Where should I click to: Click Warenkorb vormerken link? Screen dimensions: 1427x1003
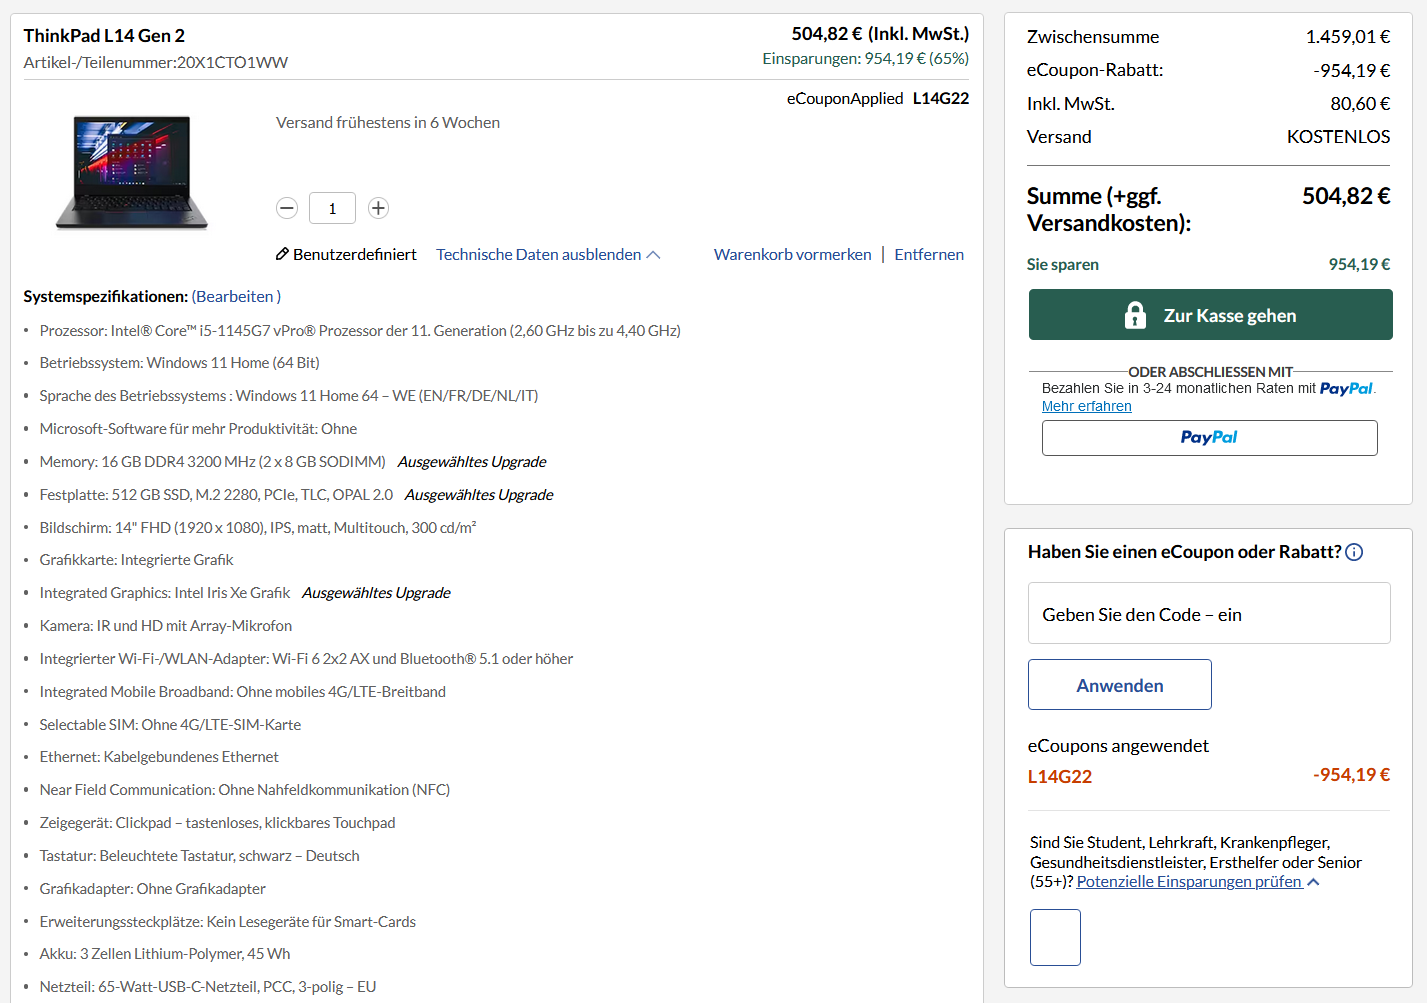(792, 254)
